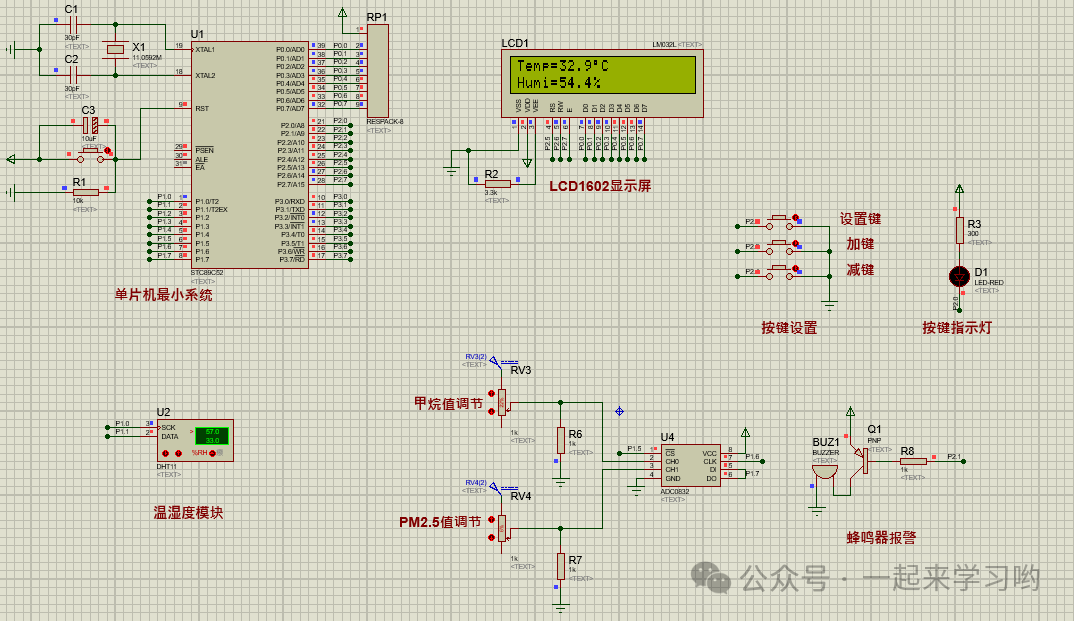Select the U4 ADC0832 chip
Screen dimensions: 1074x621
point(690,465)
